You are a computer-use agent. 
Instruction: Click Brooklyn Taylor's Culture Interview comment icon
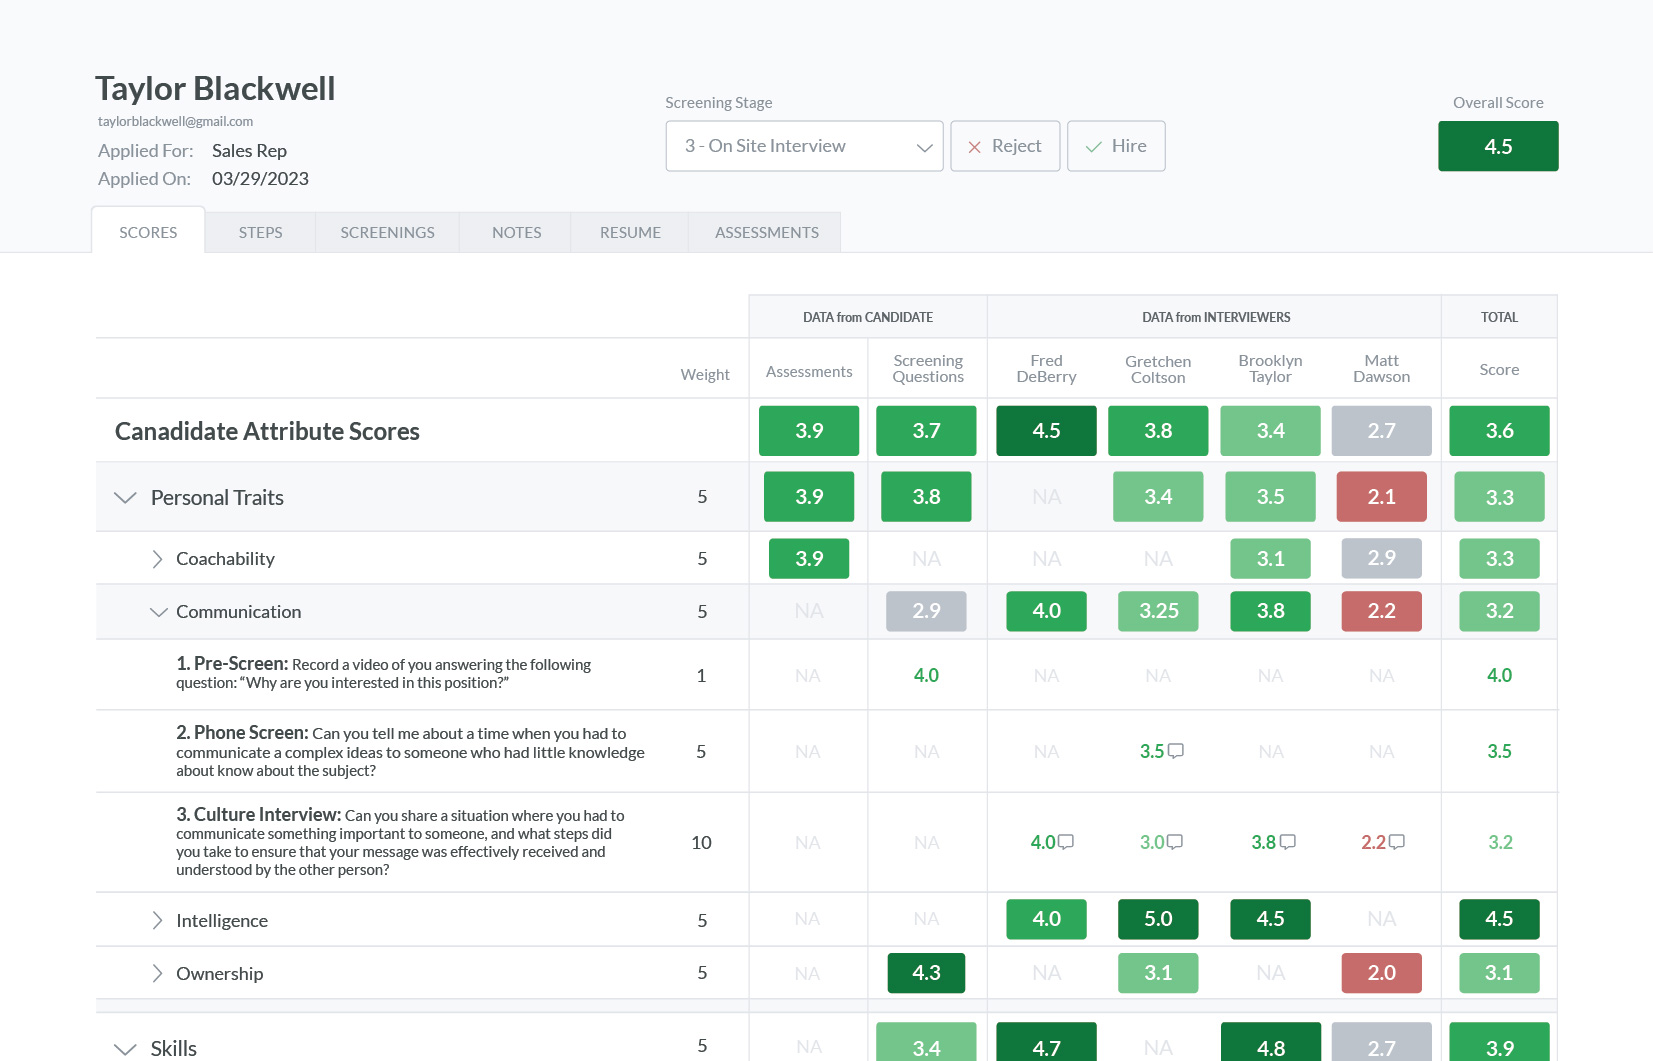pyautogui.click(x=1287, y=841)
